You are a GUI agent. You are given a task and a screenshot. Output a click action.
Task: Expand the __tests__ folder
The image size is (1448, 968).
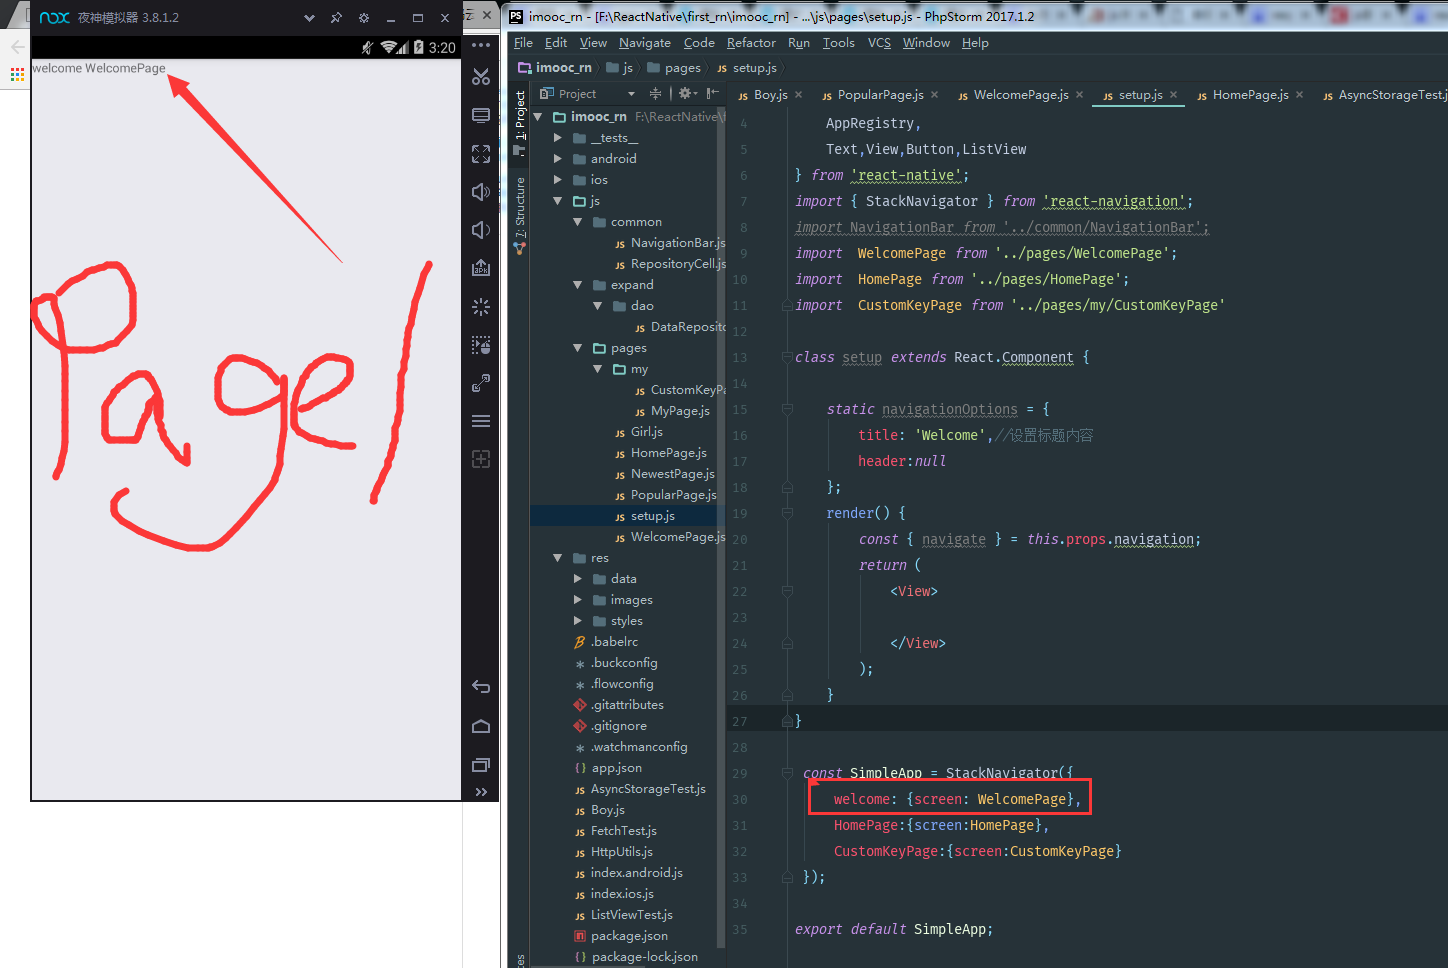pos(558,138)
